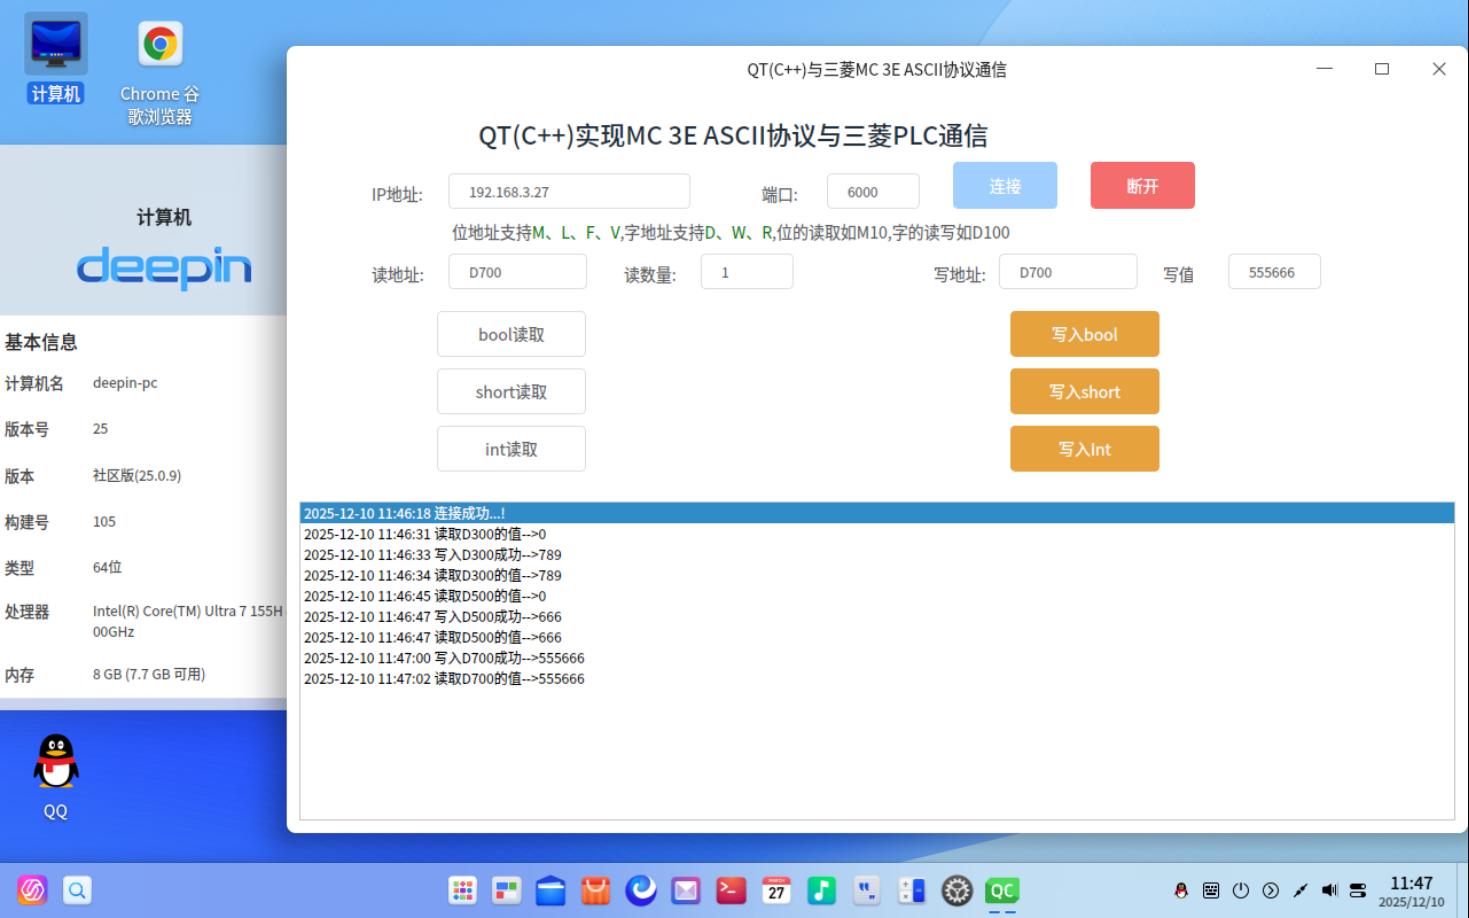Select the 连接成功 log entry
The width and height of the screenshot is (1469, 918).
[877, 513]
